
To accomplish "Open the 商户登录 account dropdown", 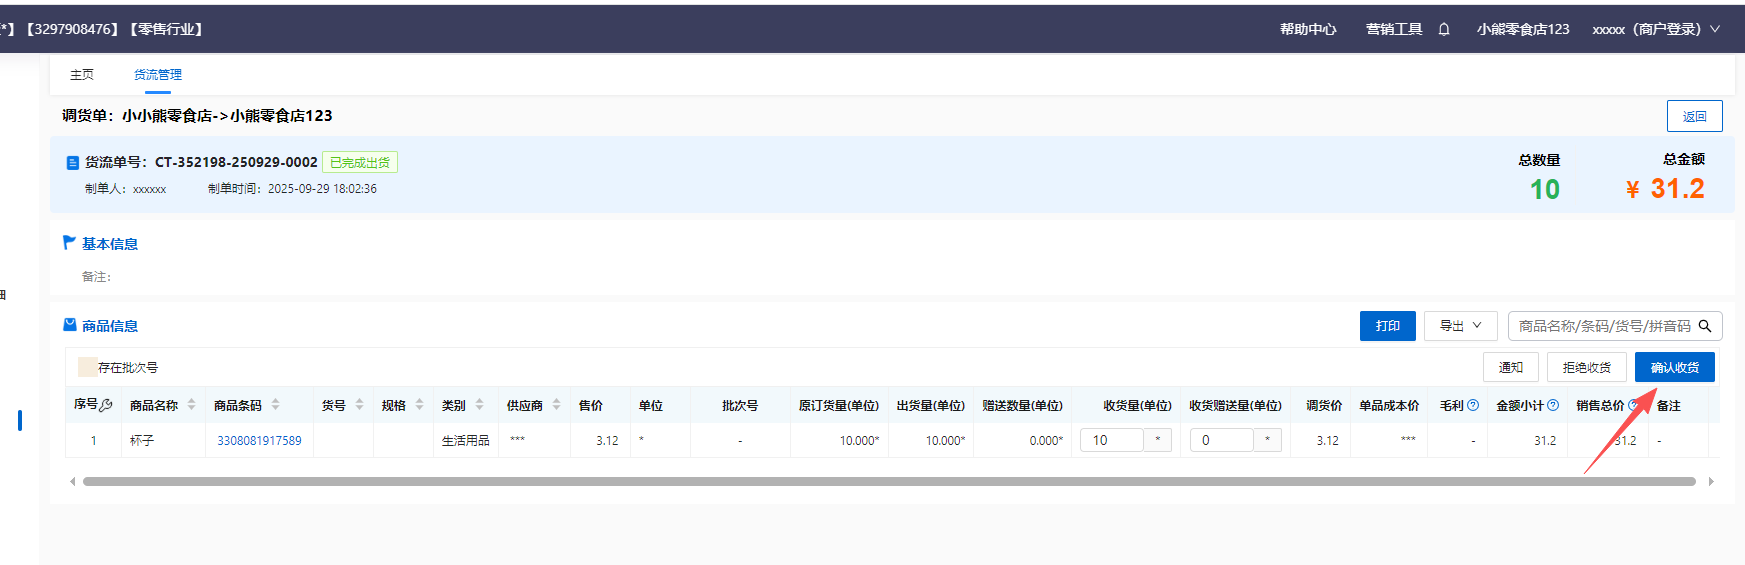I will (1655, 29).
